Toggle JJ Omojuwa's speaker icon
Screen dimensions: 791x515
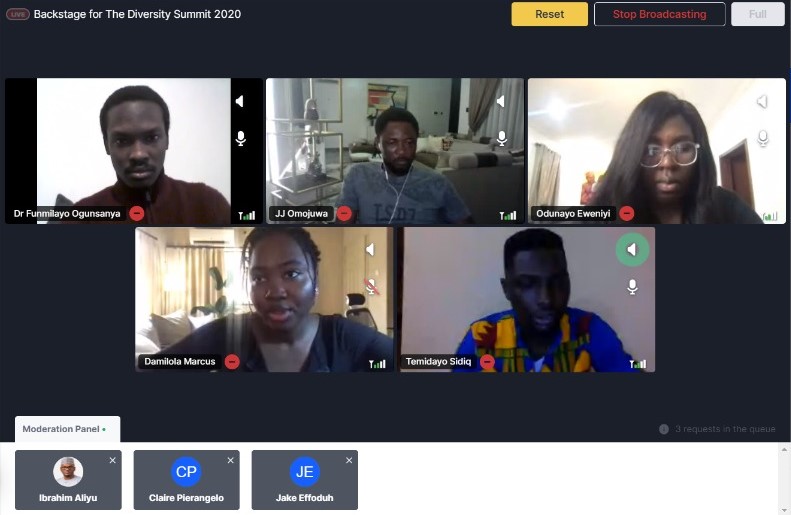[501, 101]
